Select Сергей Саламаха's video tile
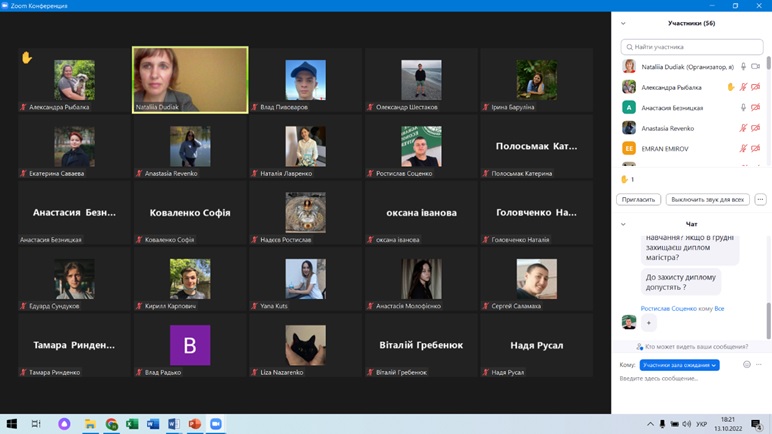 coord(537,279)
